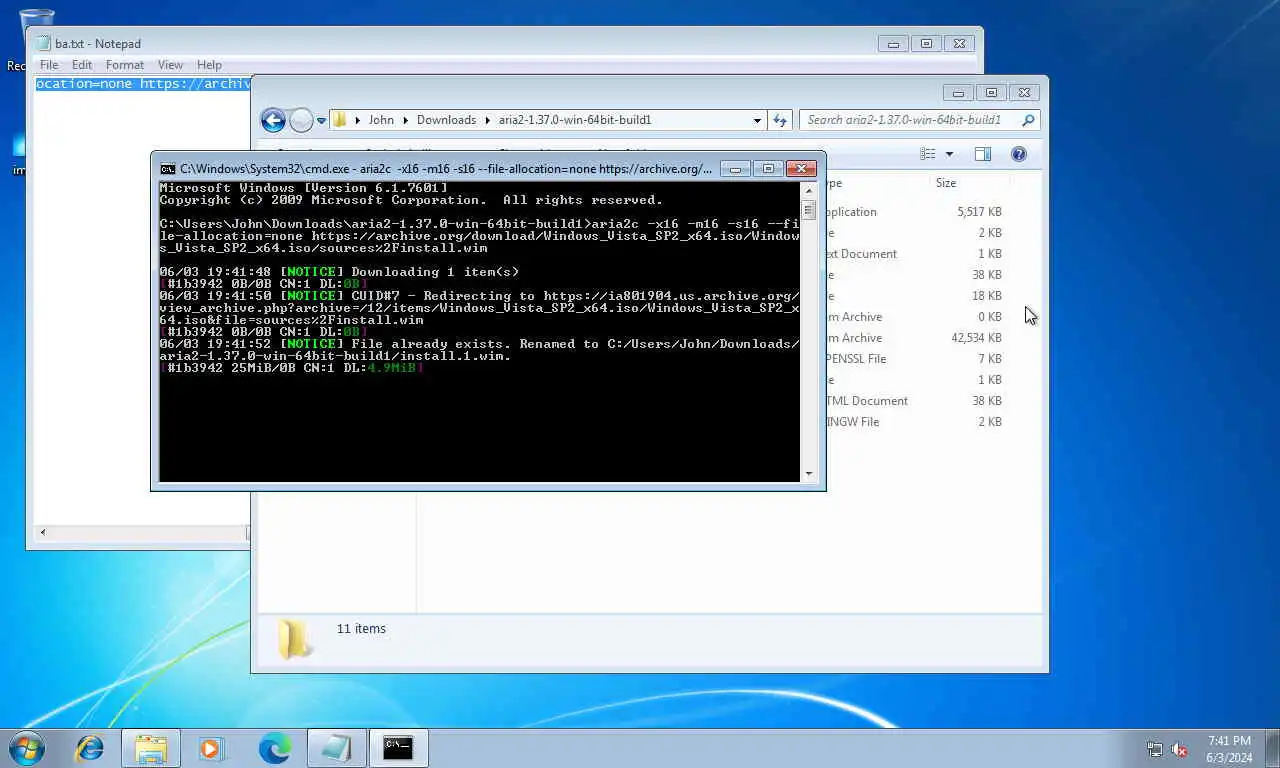Expand the arrow after John breadcrumb

pyautogui.click(x=406, y=120)
